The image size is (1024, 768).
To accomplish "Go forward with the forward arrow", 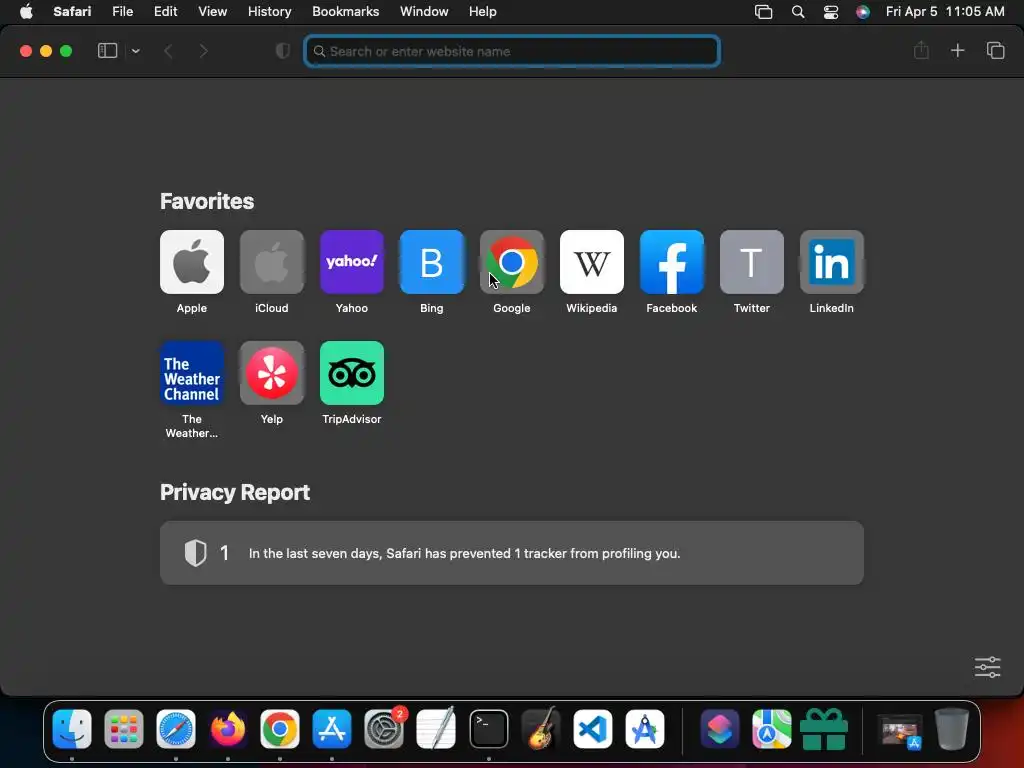I will click(203, 51).
